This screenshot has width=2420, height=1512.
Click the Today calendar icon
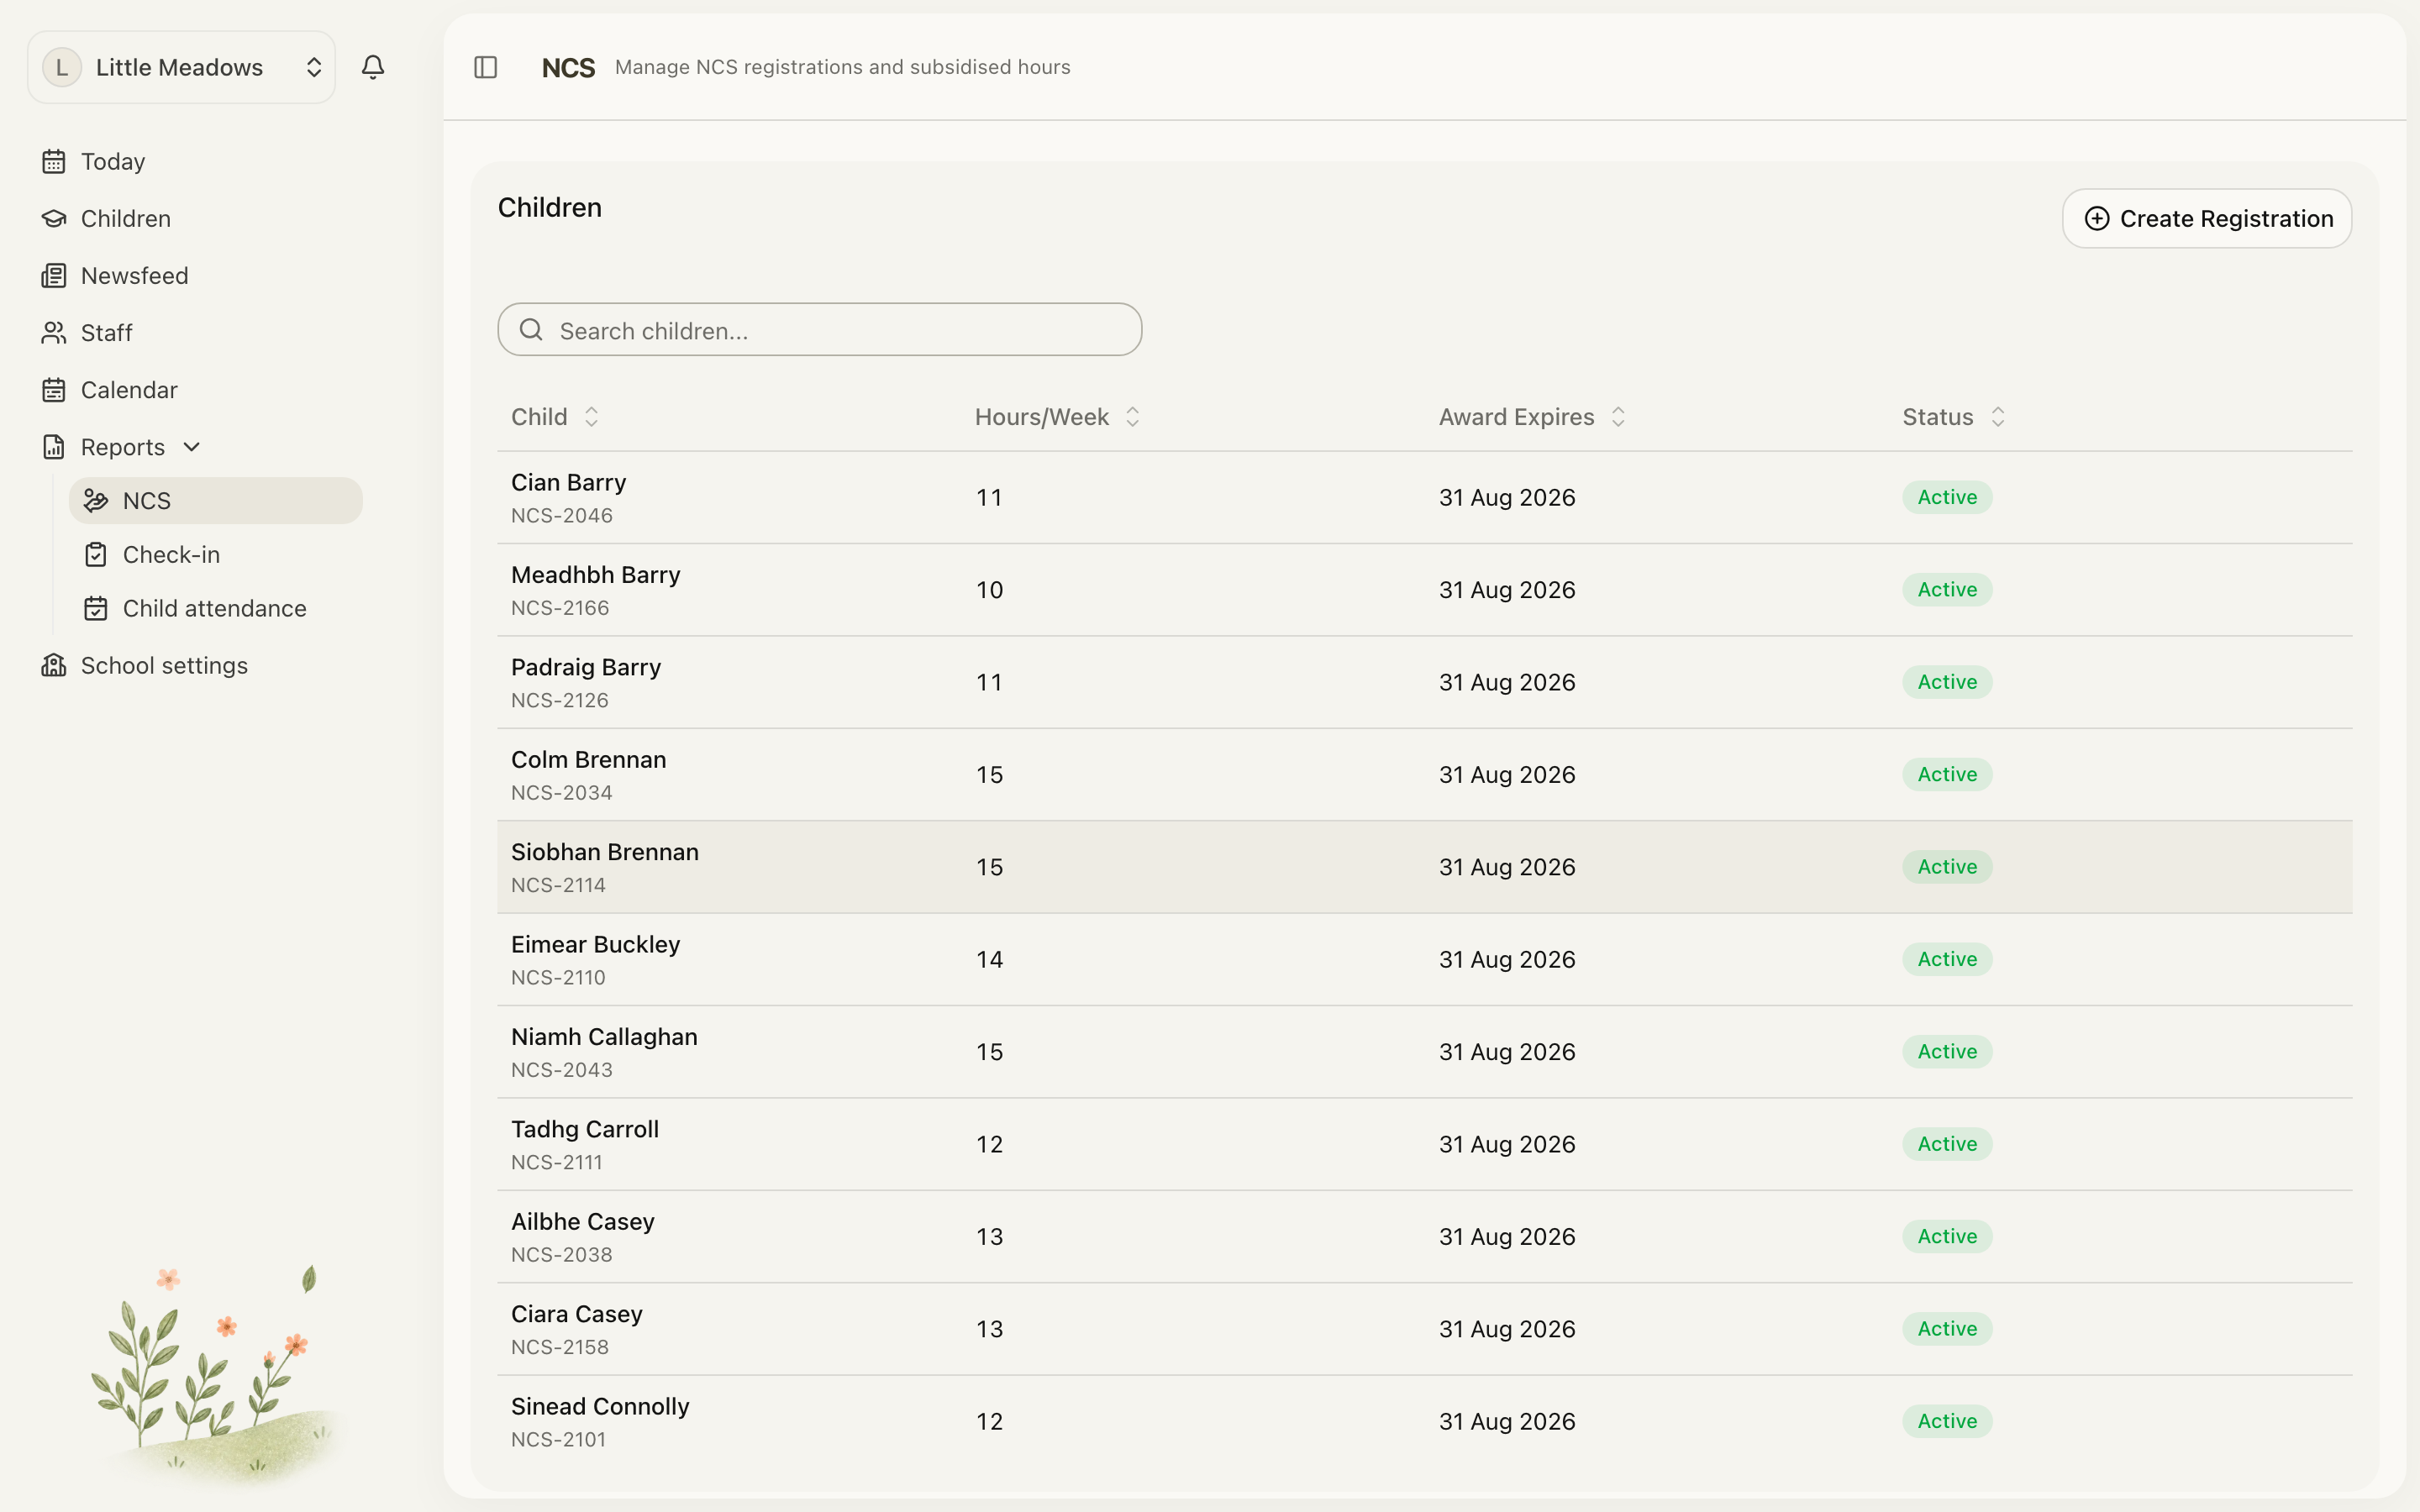point(54,161)
